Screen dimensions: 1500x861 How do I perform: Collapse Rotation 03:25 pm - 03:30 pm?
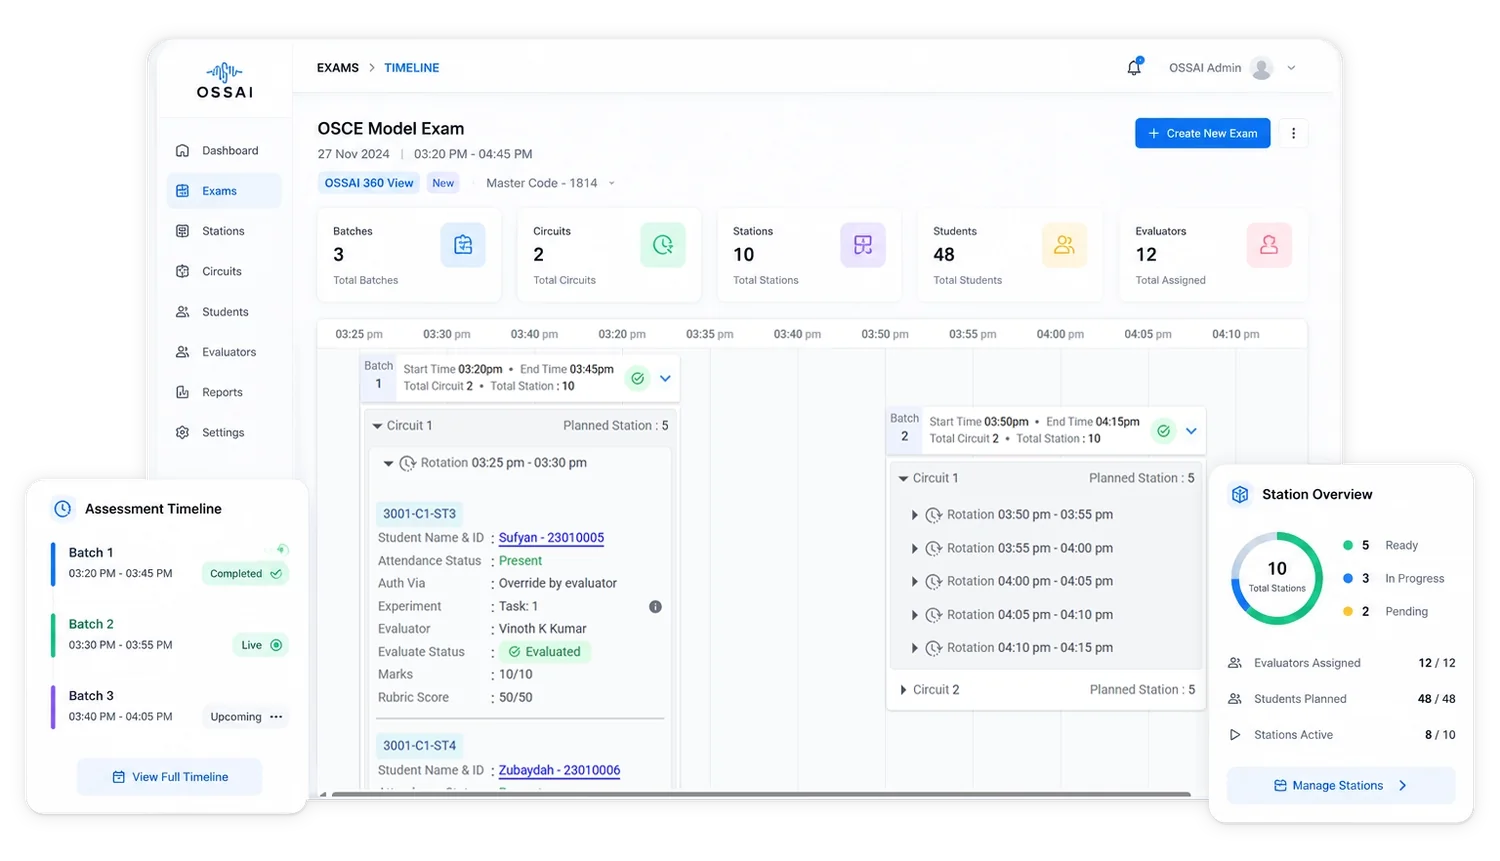coord(389,463)
